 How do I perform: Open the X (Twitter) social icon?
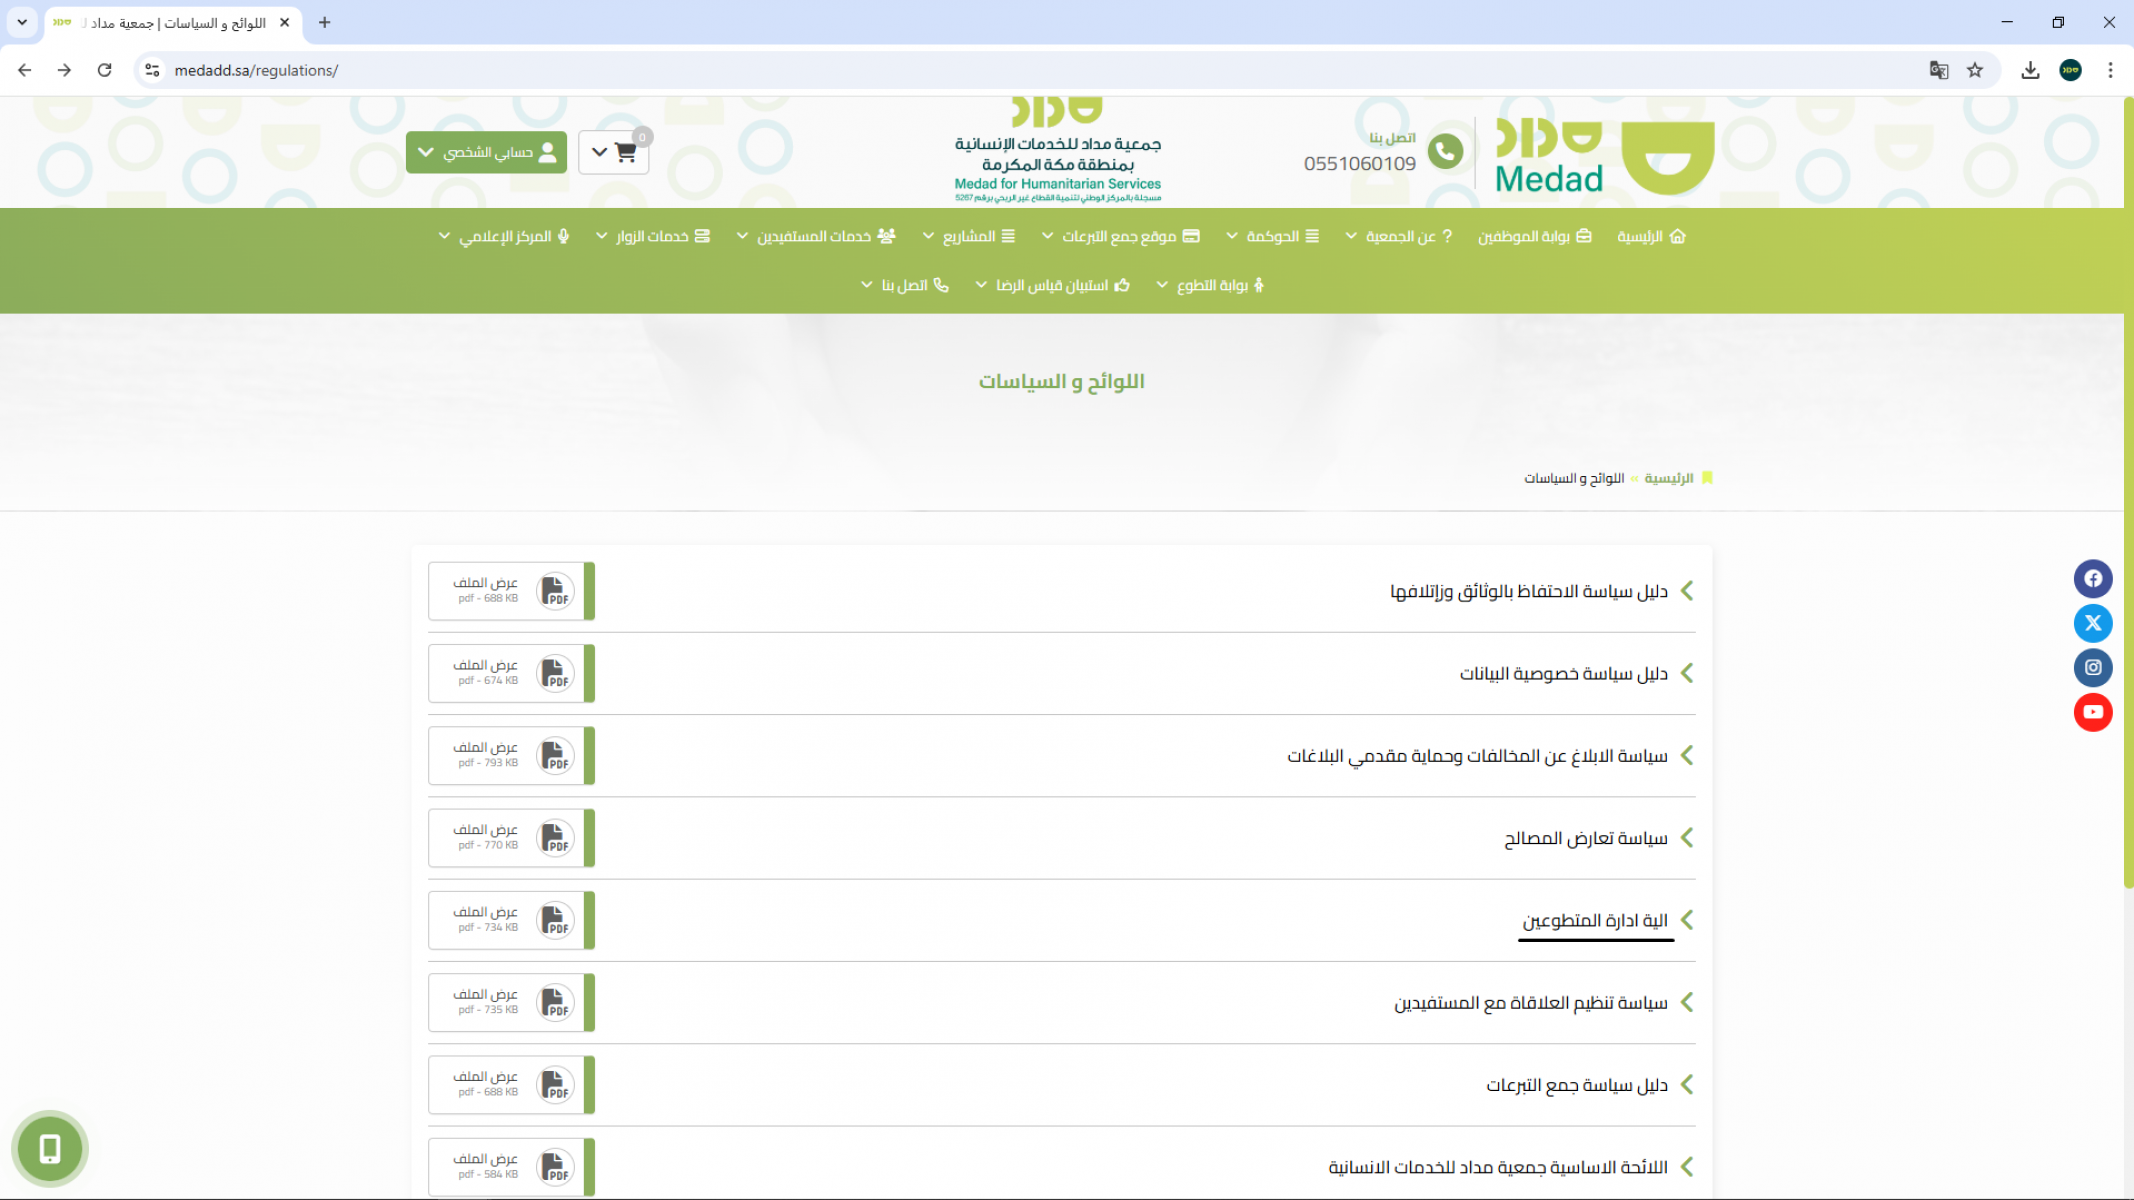click(x=2092, y=623)
